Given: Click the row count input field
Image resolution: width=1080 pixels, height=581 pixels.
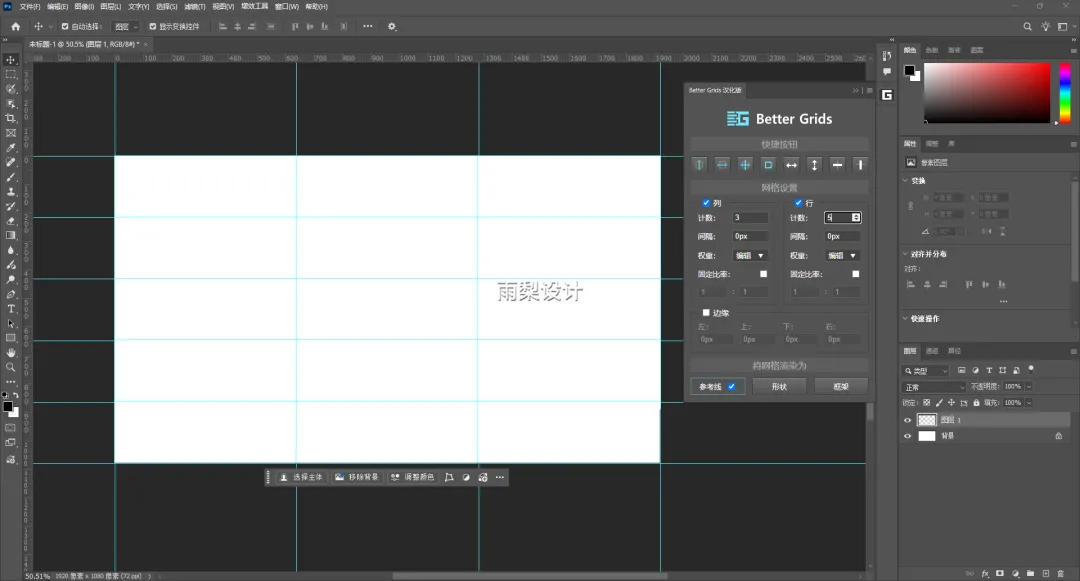Looking at the screenshot, I should pyautogui.click(x=842, y=218).
